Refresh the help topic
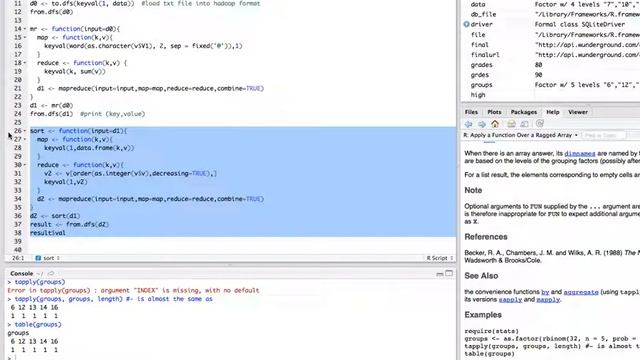Image resolution: width=640 pixels, height=360 pixels. tap(540, 123)
